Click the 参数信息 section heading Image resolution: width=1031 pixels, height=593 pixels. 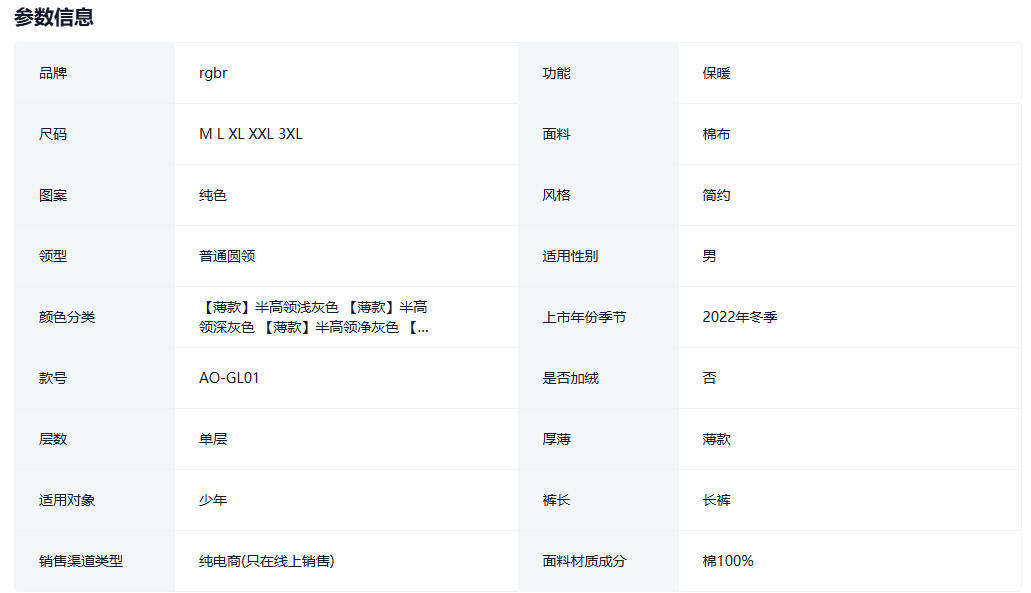click(x=54, y=17)
